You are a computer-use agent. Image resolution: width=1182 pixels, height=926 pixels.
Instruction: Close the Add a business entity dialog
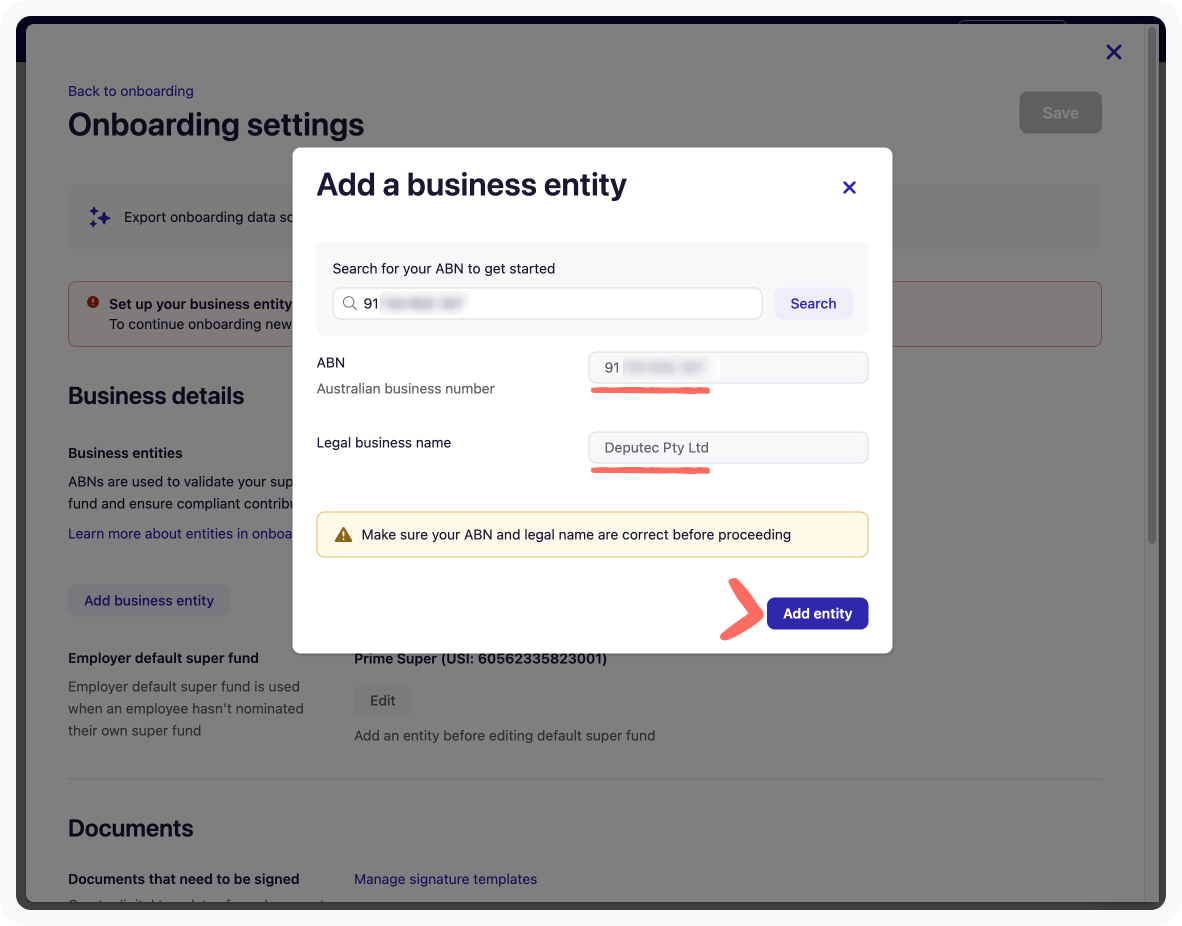click(849, 187)
